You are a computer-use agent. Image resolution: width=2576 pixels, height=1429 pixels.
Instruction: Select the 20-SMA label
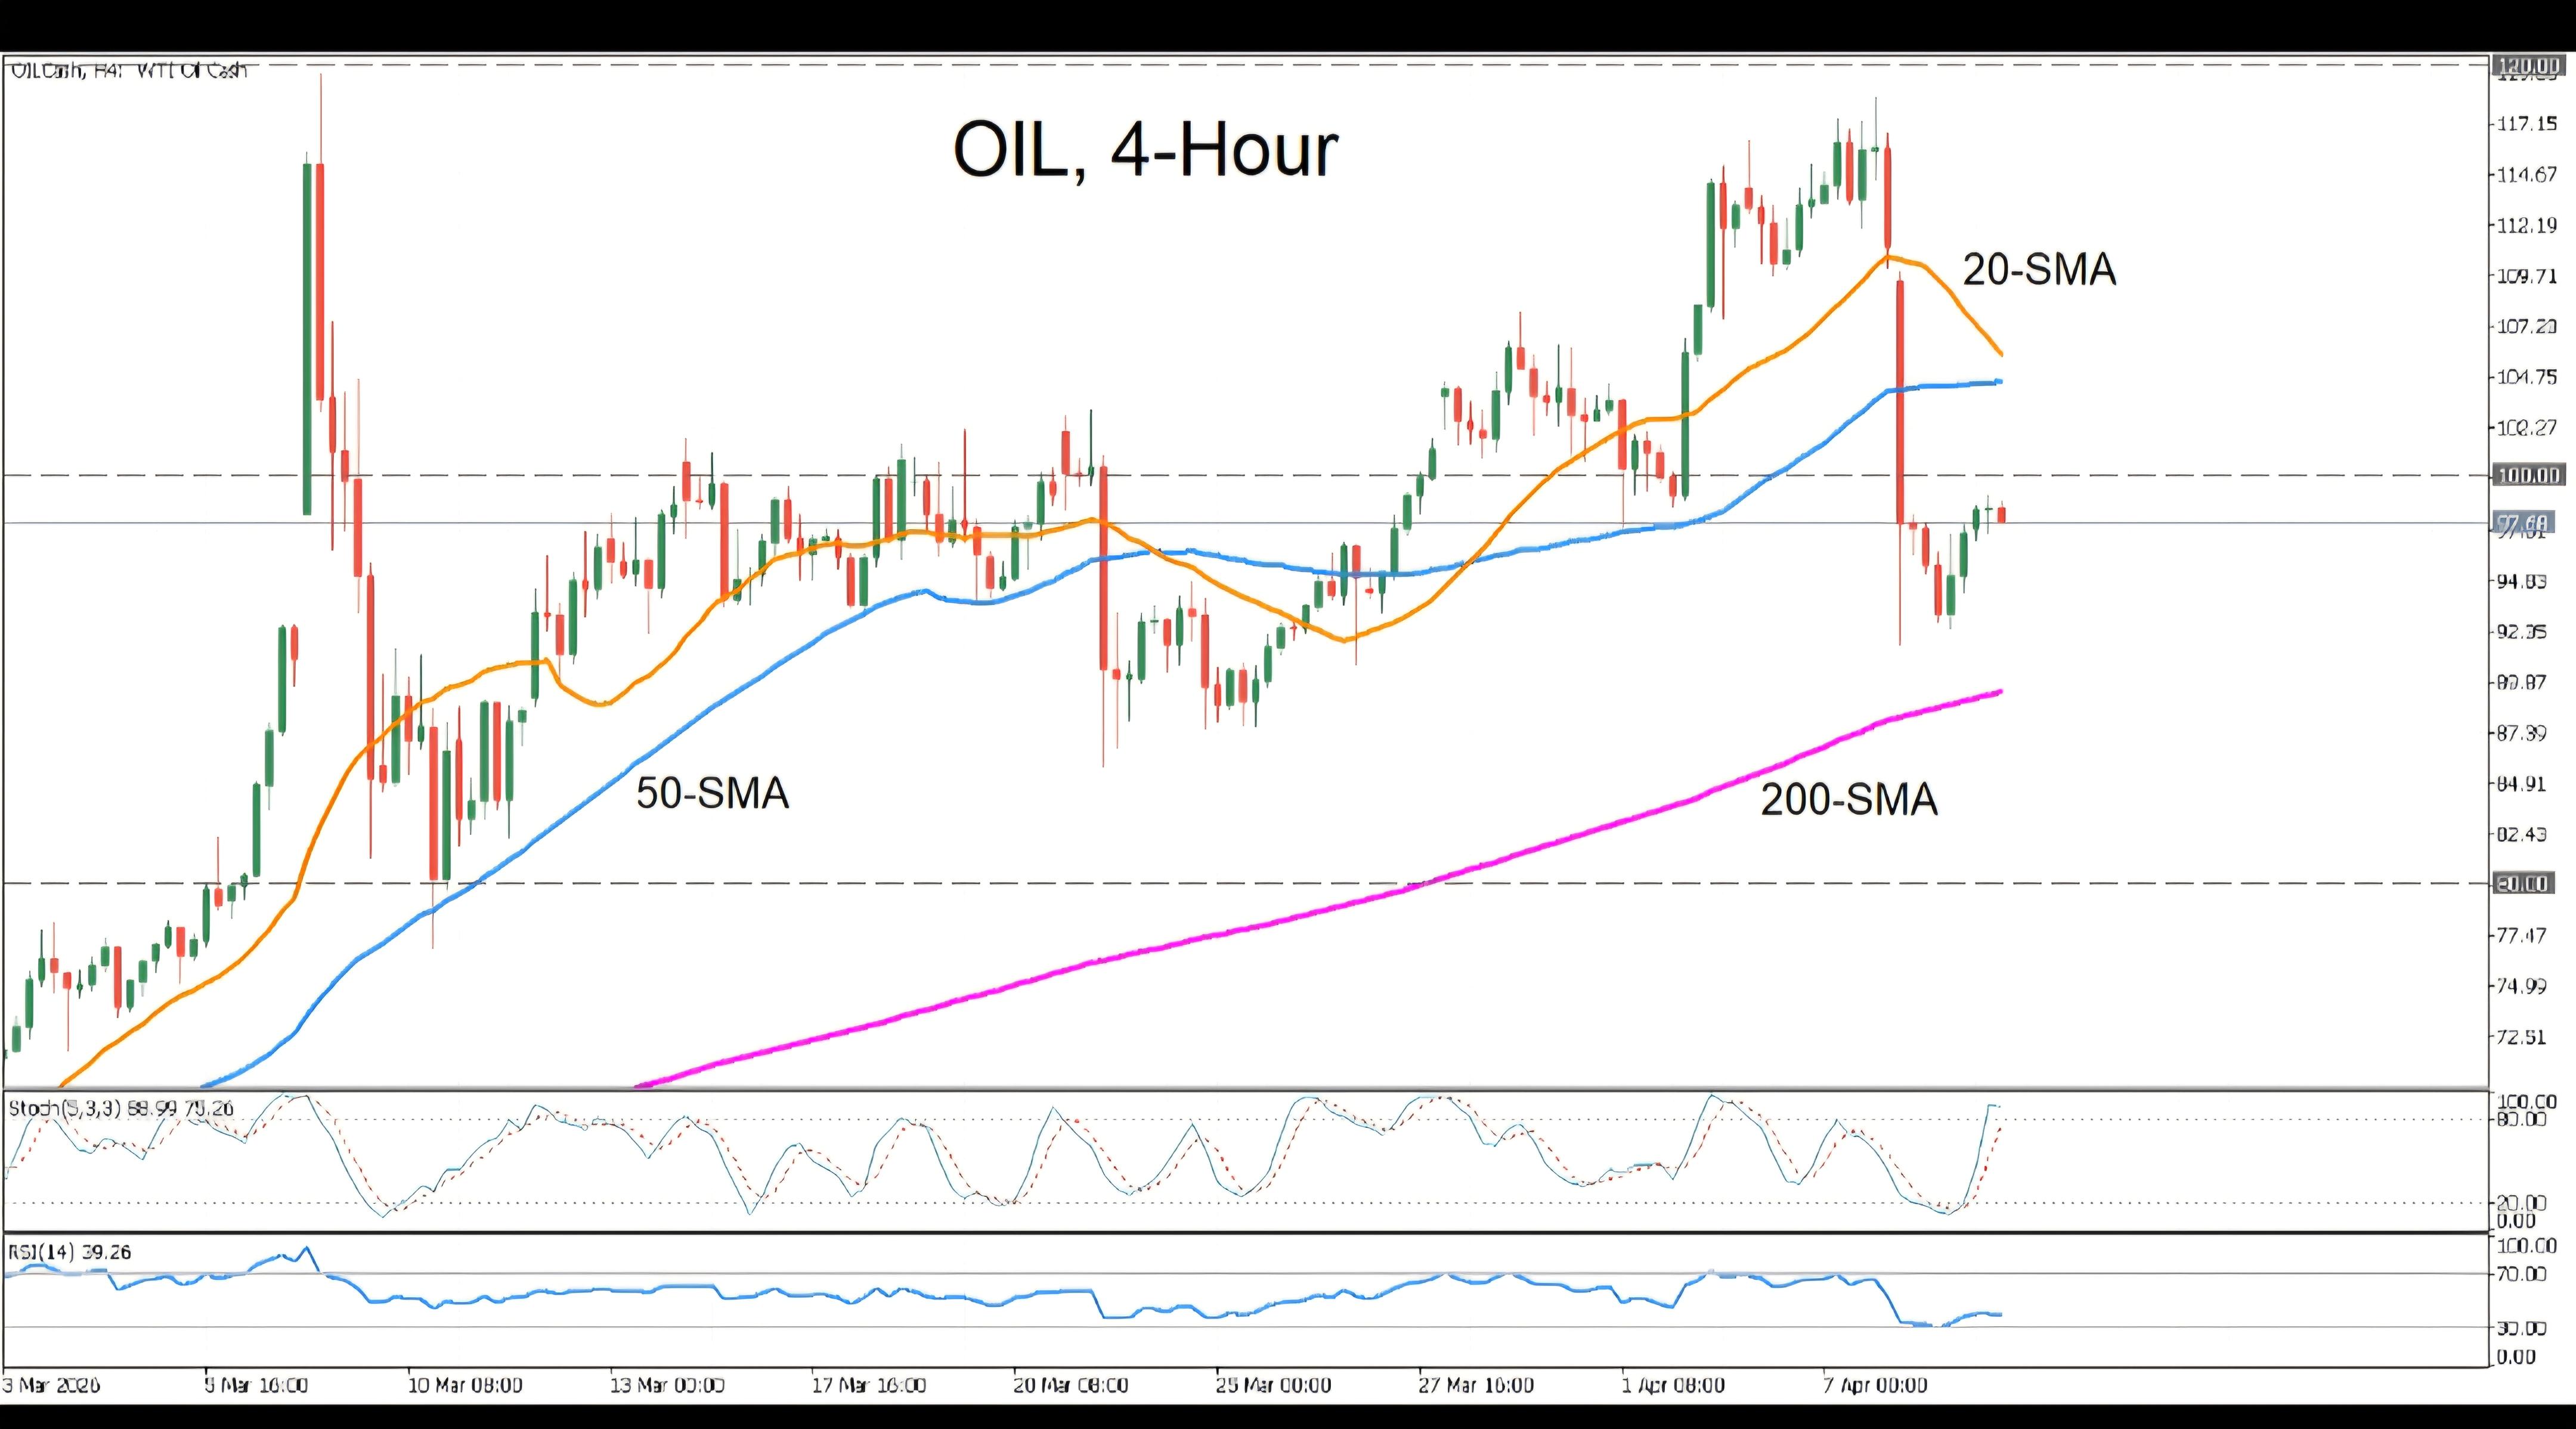point(2039,270)
